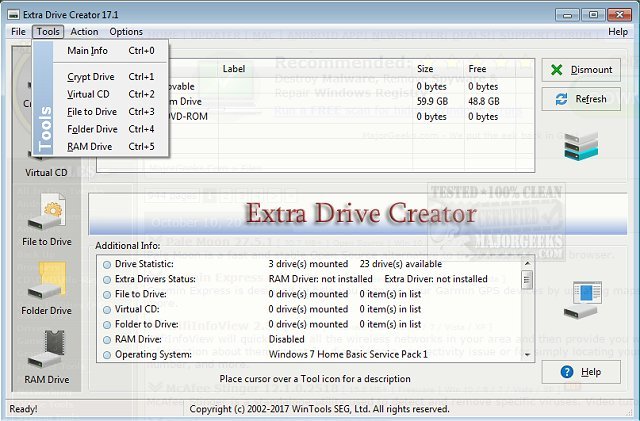Click '3 drive(s) mounted' statistic text
This screenshot has width=640, height=421.
pos(308,264)
